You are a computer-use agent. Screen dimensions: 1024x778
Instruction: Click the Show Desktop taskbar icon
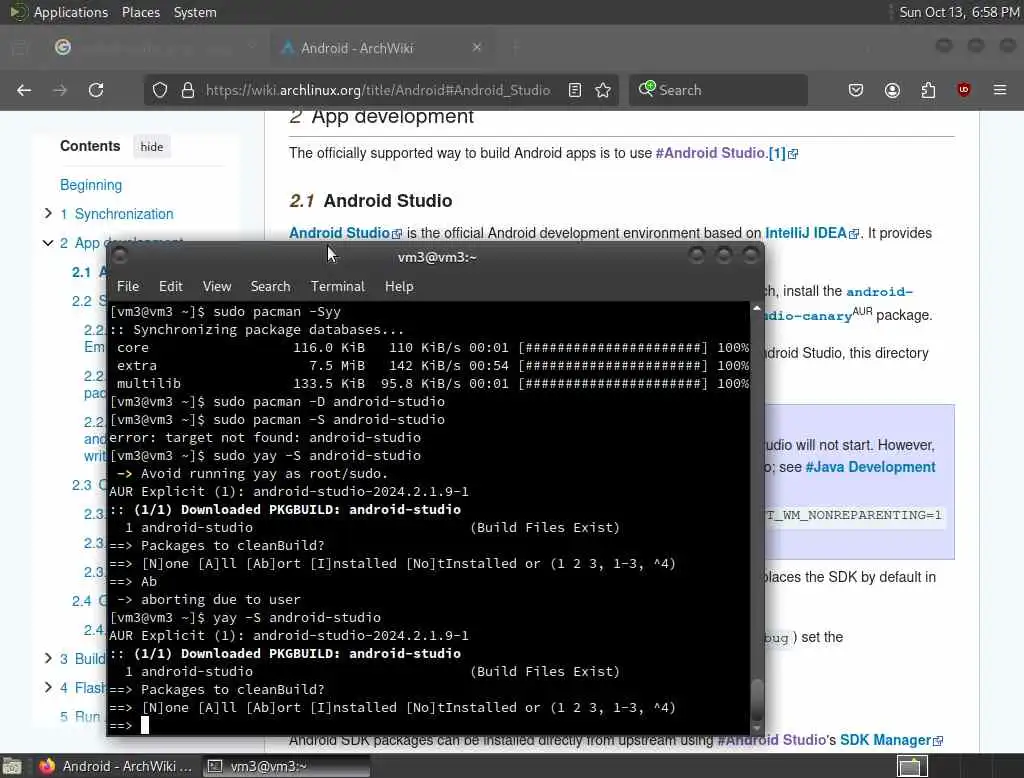(12, 766)
